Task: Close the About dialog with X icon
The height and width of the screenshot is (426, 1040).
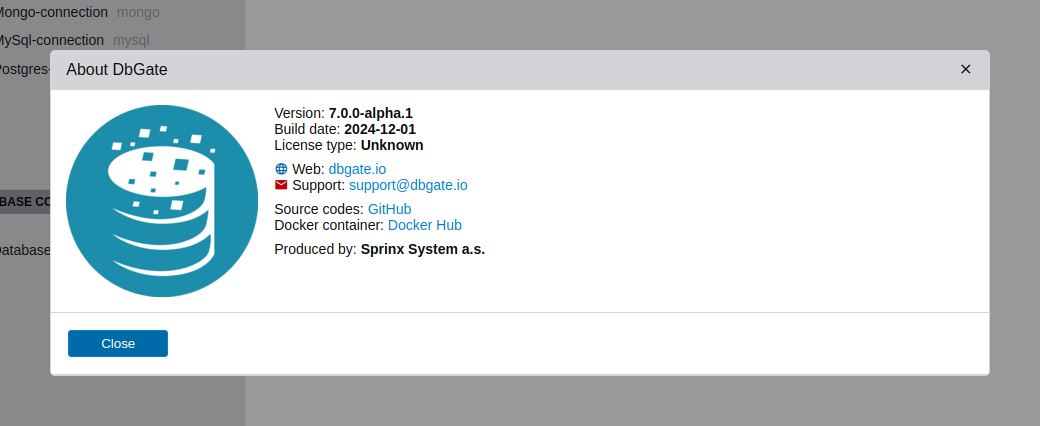Action: pyautogui.click(x=965, y=69)
